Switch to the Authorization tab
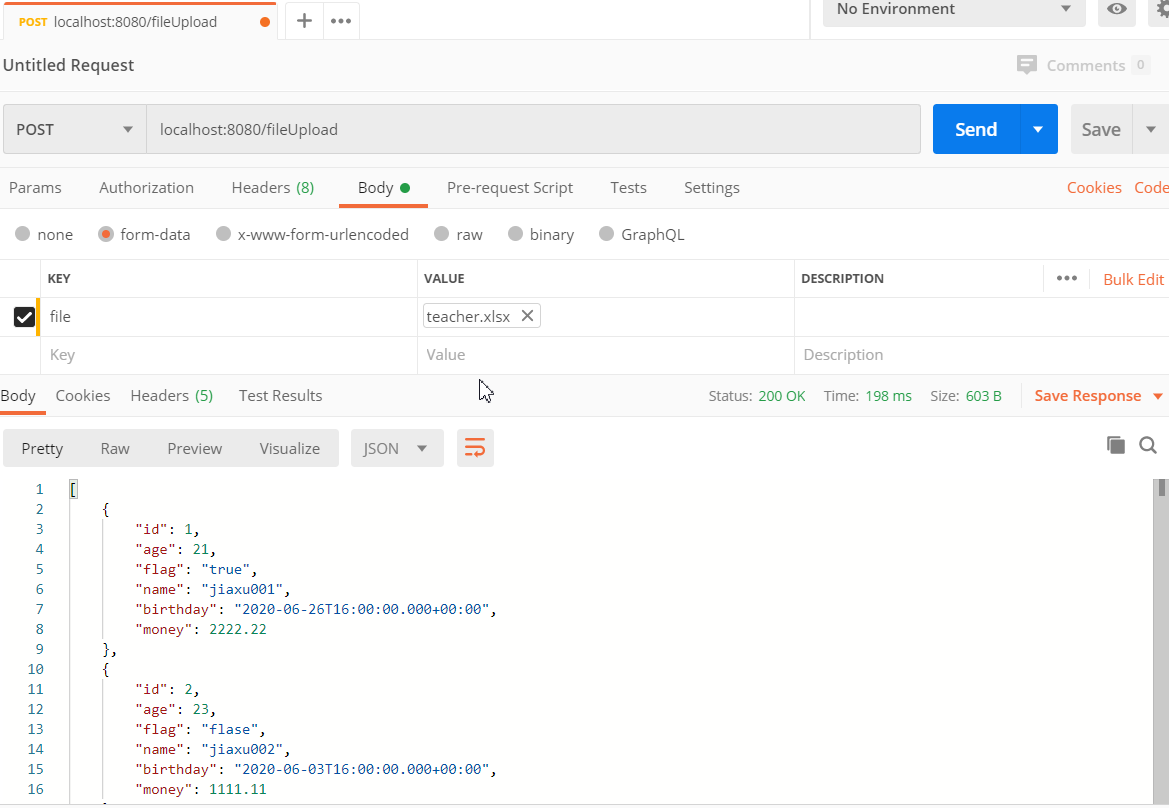Viewport: 1169px width, 808px height. (x=146, y=188)
